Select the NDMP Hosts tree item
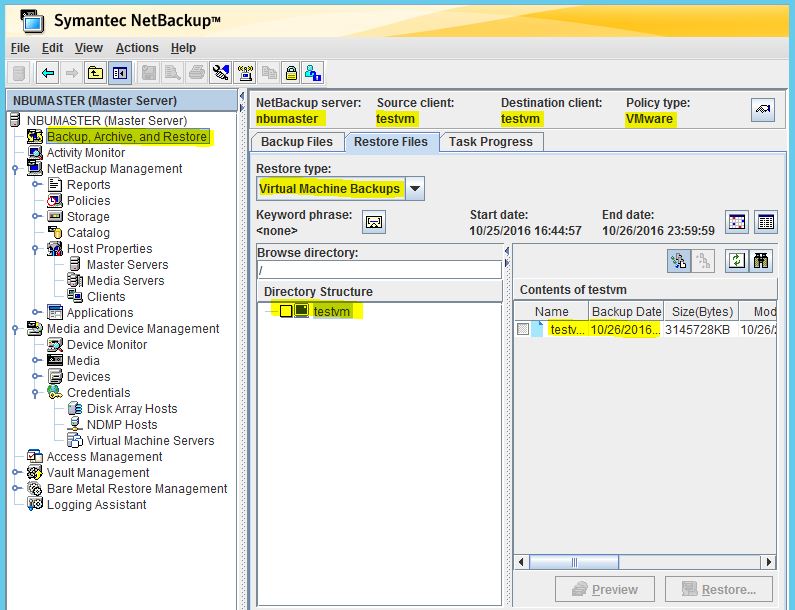The width and height of the screenshot is (795, 610). click(x=122, y=425)
